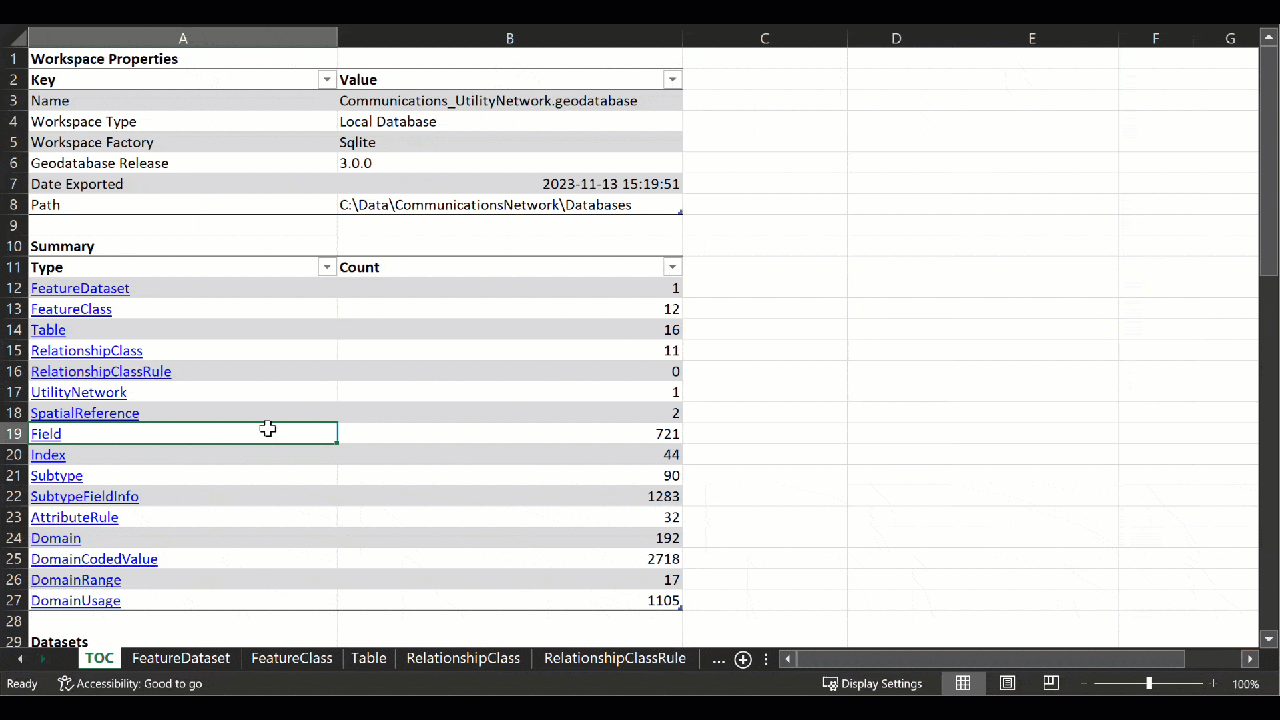This screenshot has height=720, width=1280.
Task: Select column D header
Action: pos(896,38)
